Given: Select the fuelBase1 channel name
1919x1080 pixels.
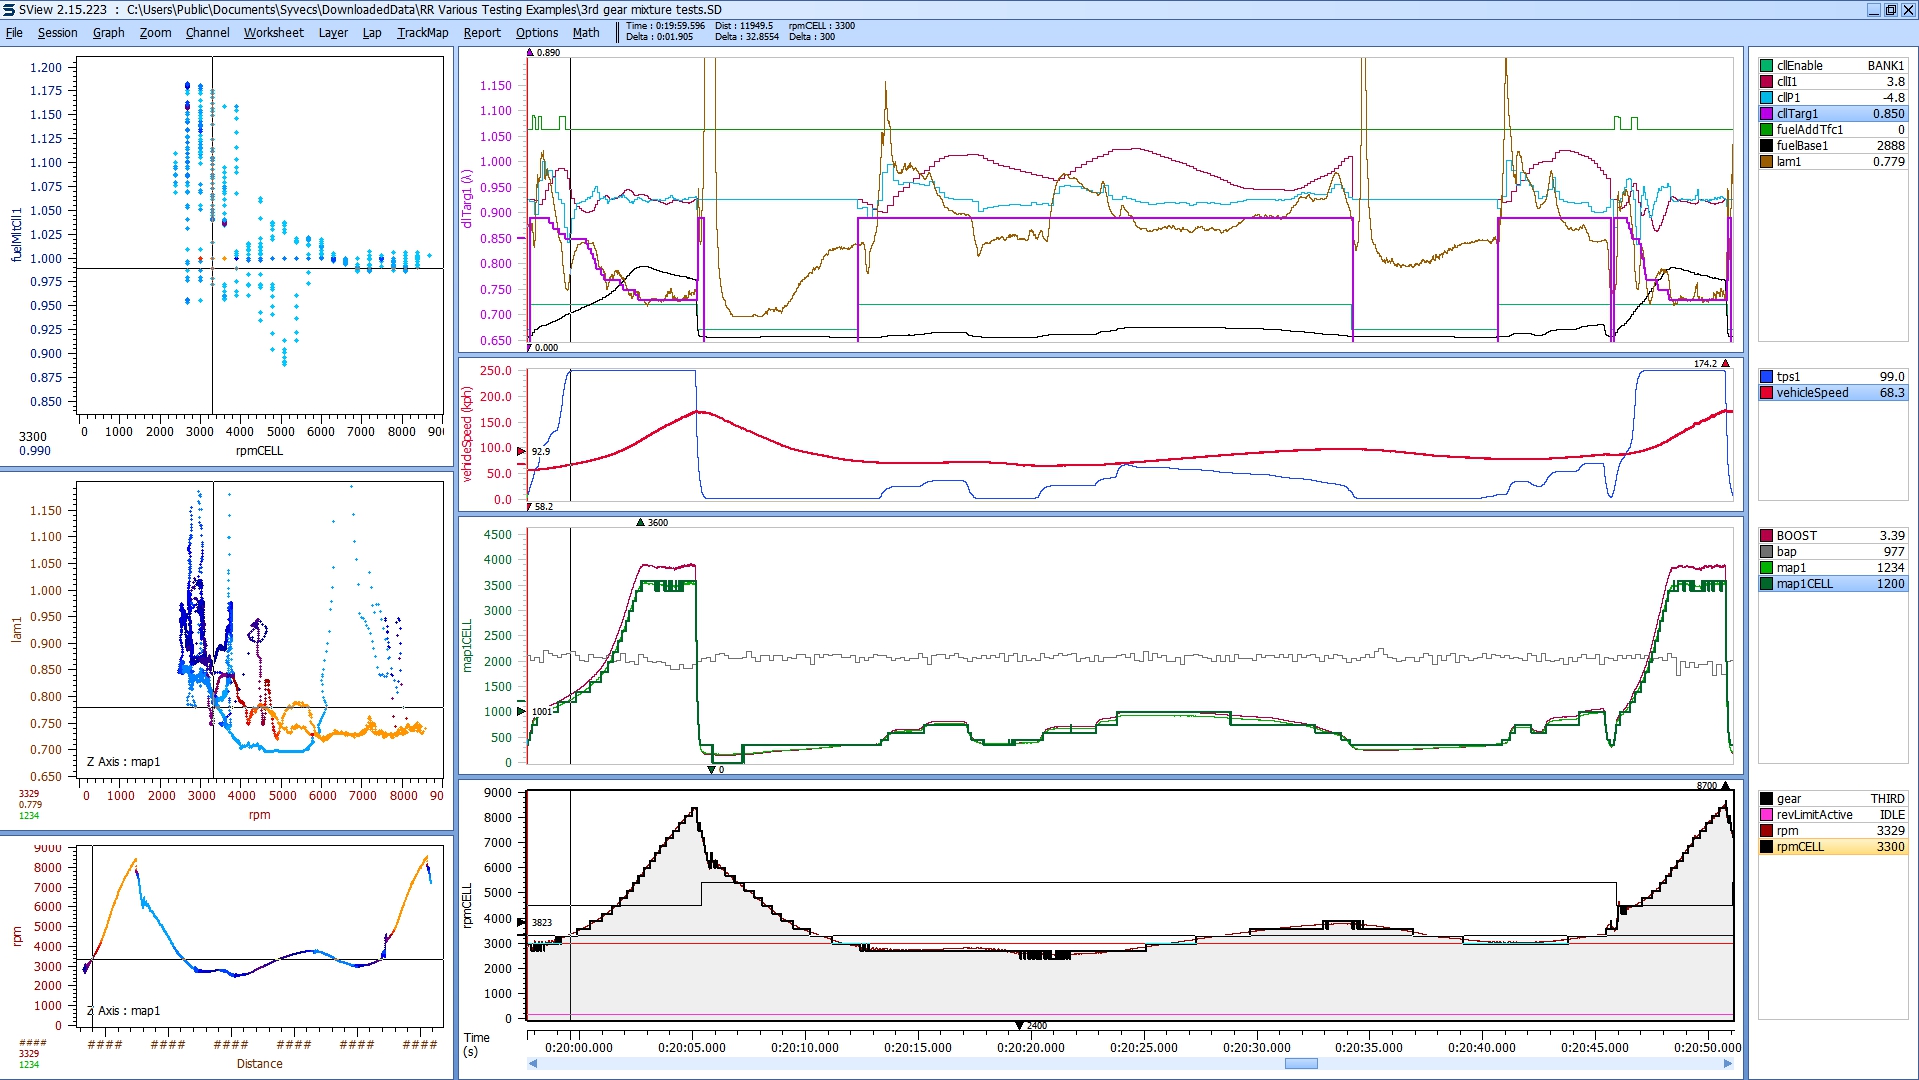Looking at the screenshot, I should tap(1802, 146).
